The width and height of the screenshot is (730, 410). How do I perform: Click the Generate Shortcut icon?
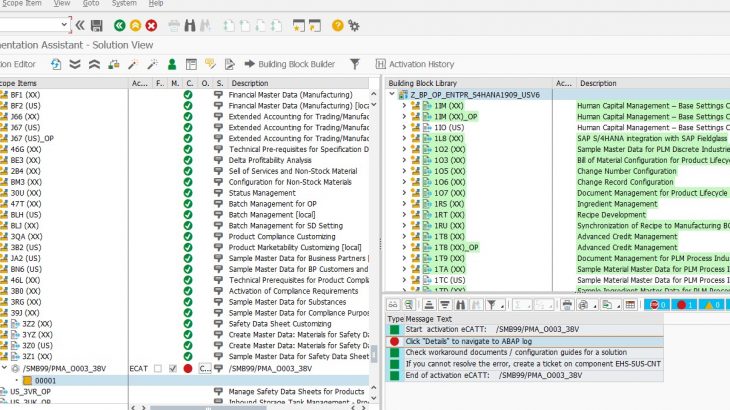(x=315, y=26)
